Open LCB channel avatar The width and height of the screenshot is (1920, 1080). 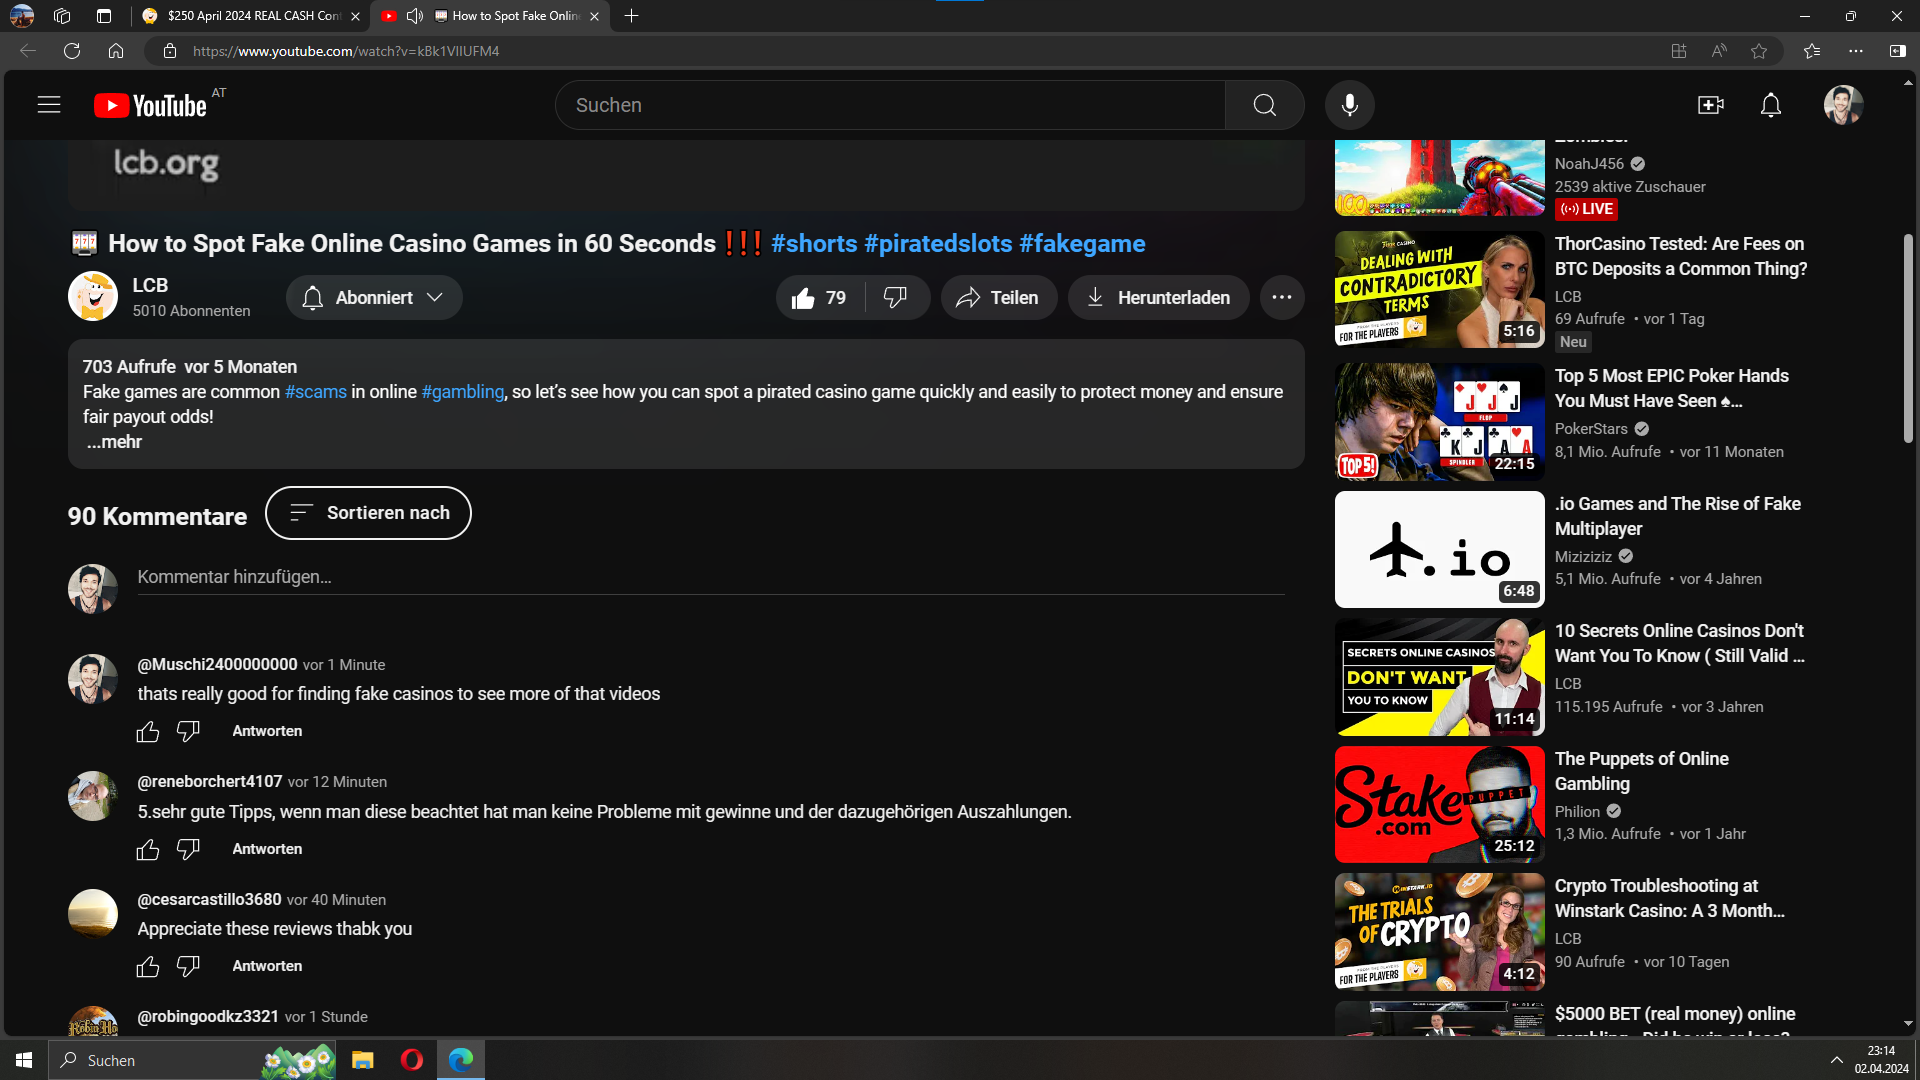(x=93, y=296)
